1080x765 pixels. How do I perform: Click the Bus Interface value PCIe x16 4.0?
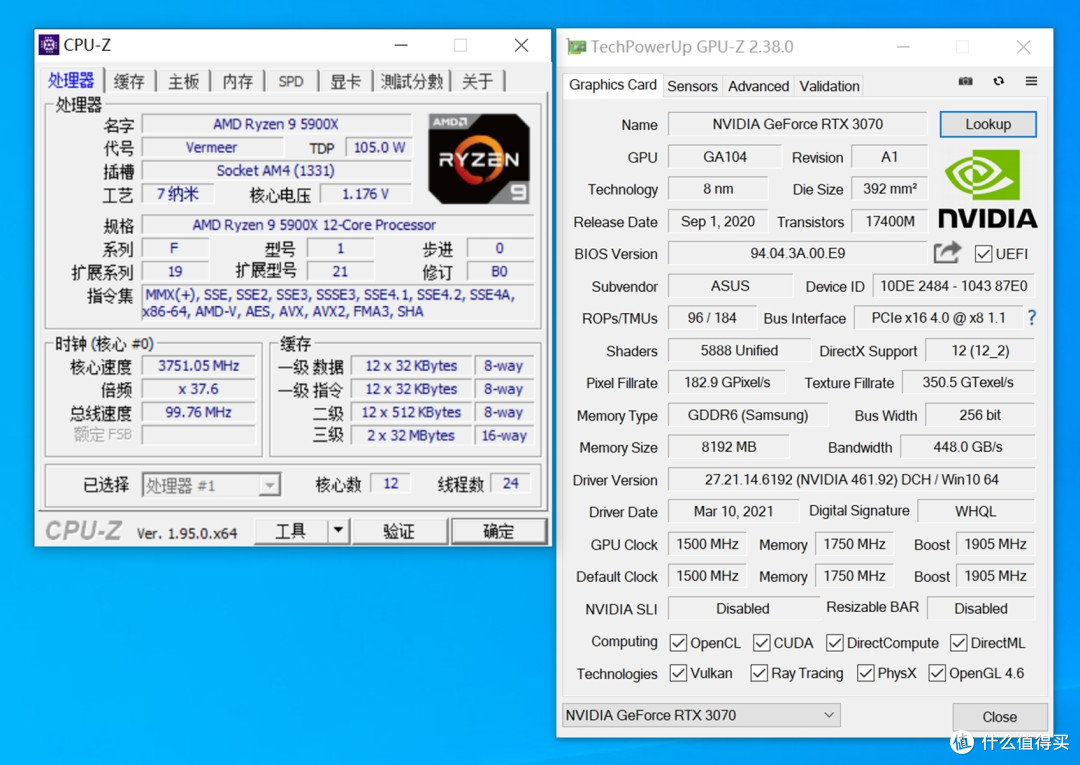coord(938,318)
